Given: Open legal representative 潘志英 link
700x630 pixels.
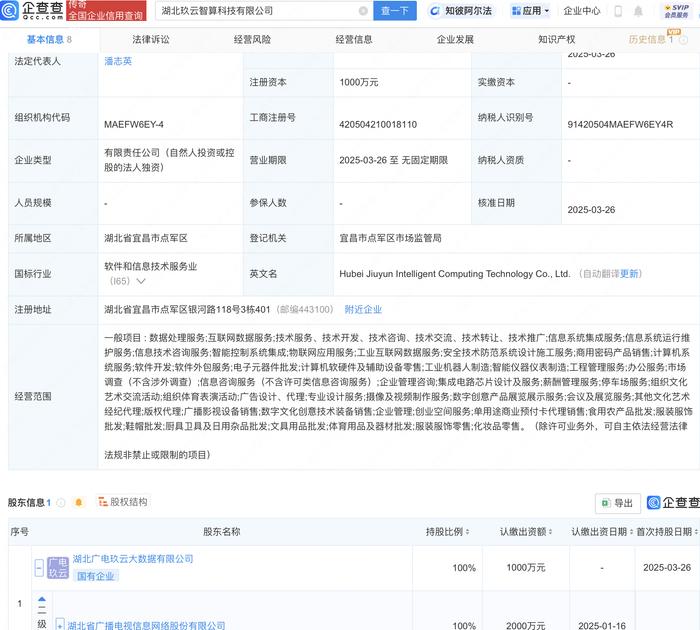Looking at the screenshot, I should tap(118, 61).
